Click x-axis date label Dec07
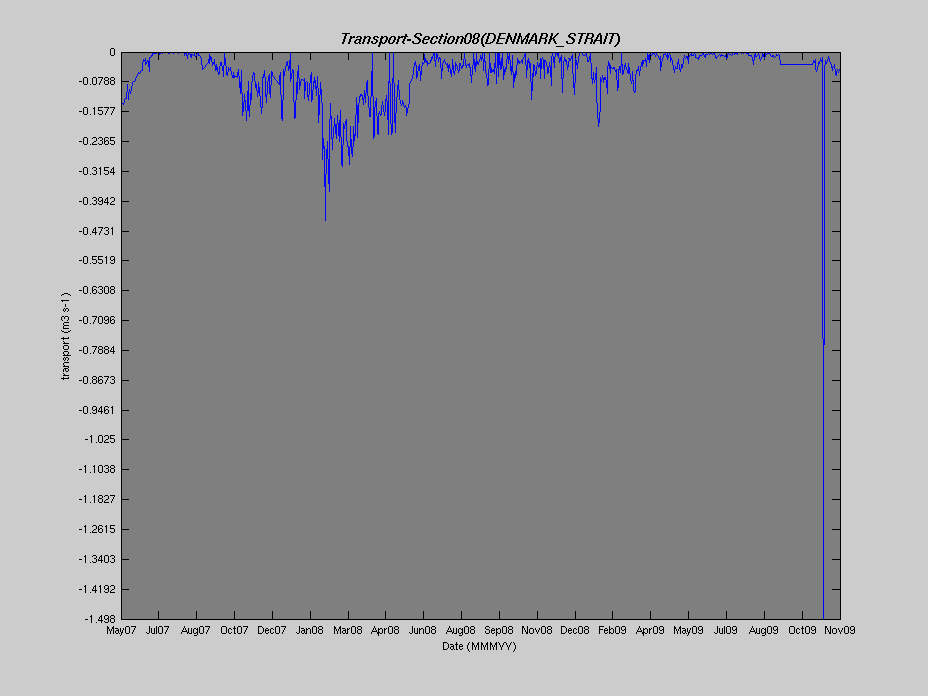 [272, 630]
